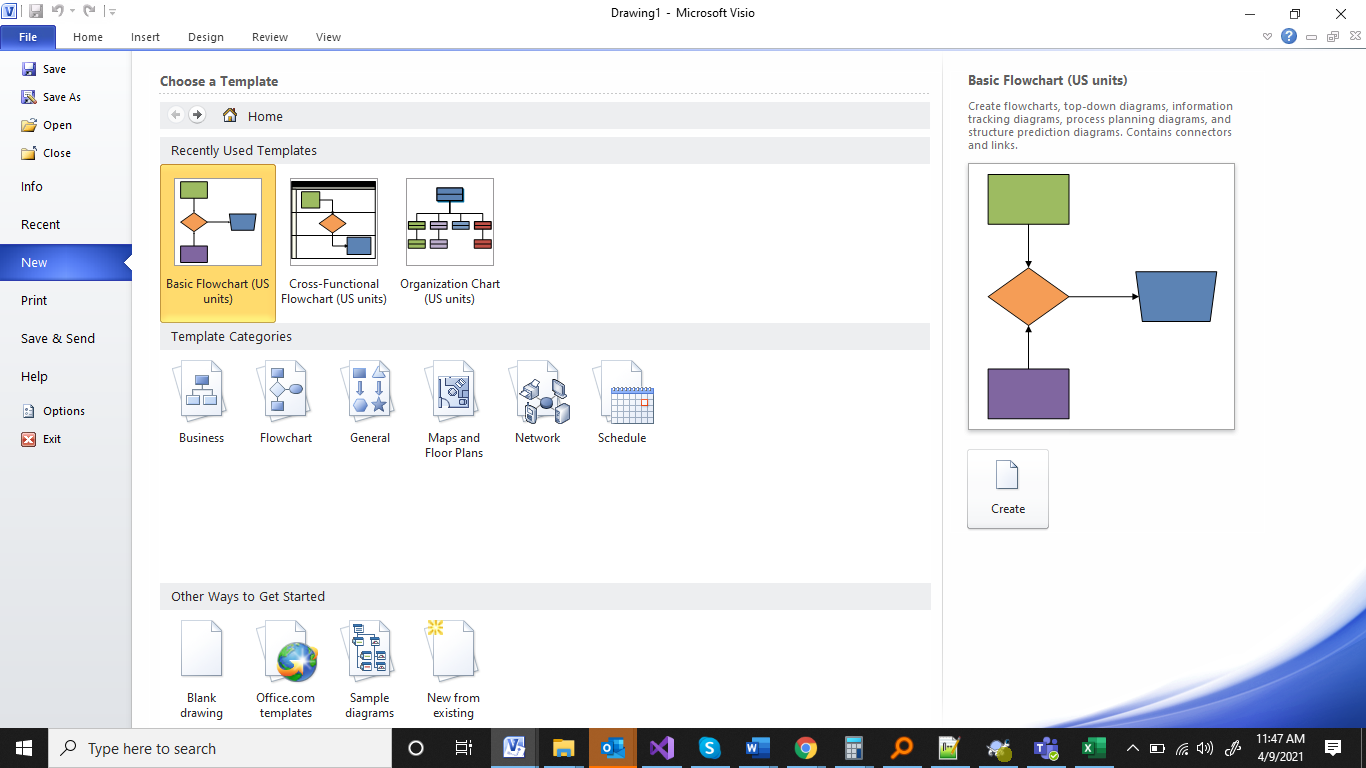1366x768 pixels.
Task: Show hidden system tray icons
Action: point(1132,748)
